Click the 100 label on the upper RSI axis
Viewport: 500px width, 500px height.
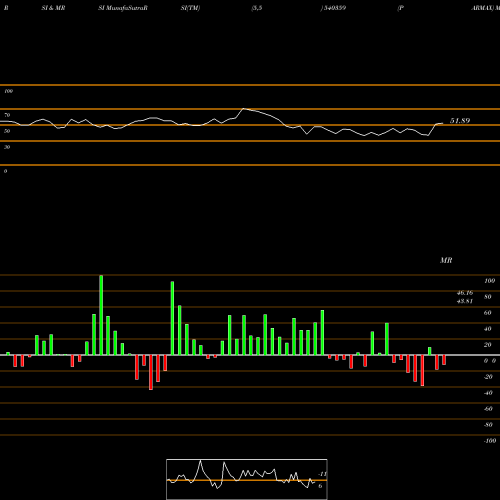tap(8, 91)
